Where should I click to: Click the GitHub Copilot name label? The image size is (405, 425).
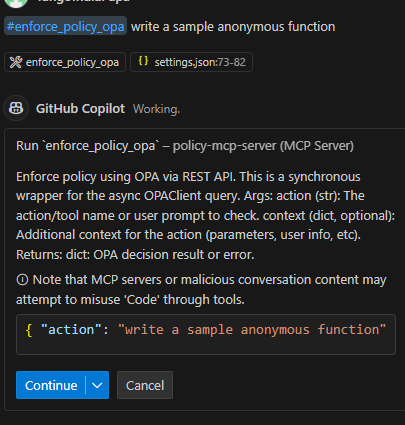[x=80, y=109]
